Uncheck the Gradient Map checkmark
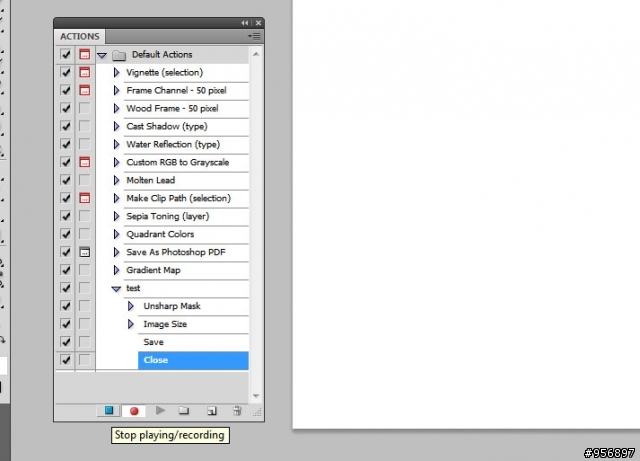This screenshot has width=640, height=461. click(x=65, y=270)
